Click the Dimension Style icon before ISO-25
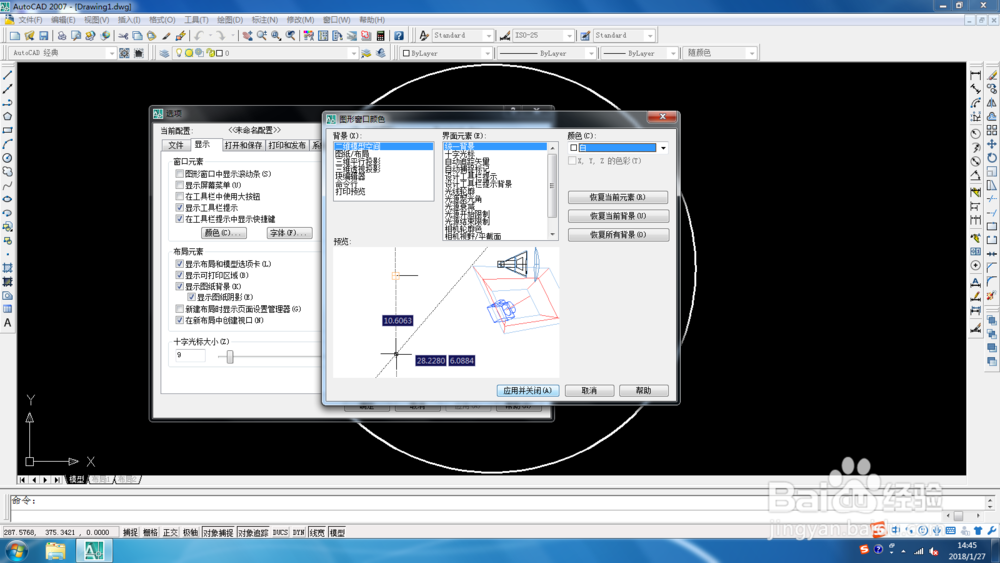Viewport: 1000px width, 563px height. coord(505,36)
